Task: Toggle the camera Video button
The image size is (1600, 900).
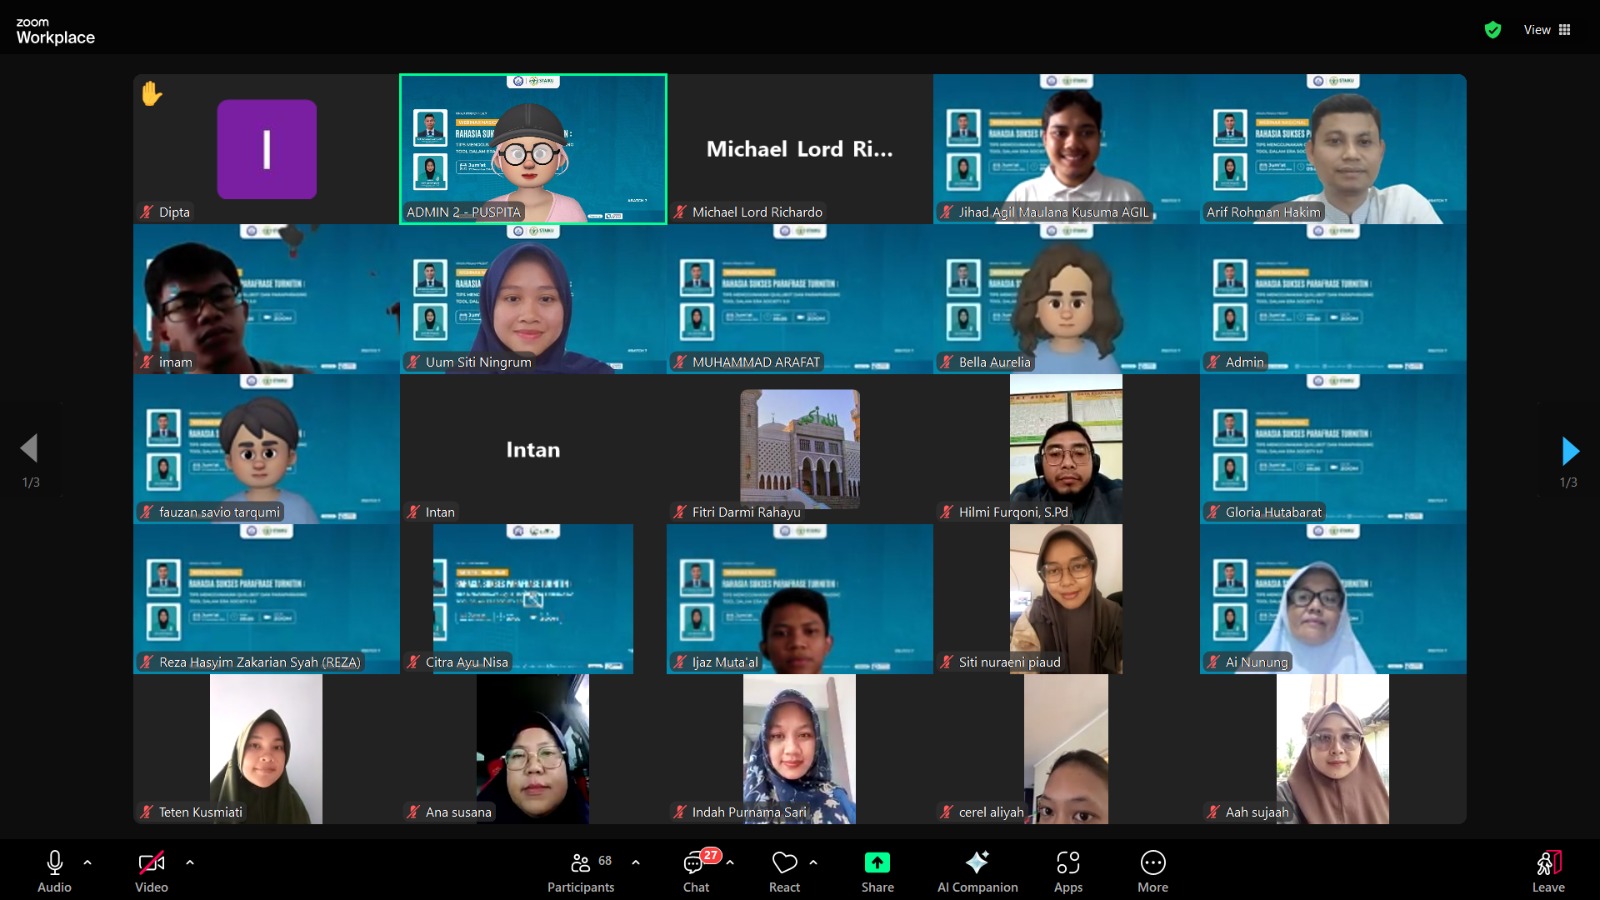Action: tap(151, 863)
